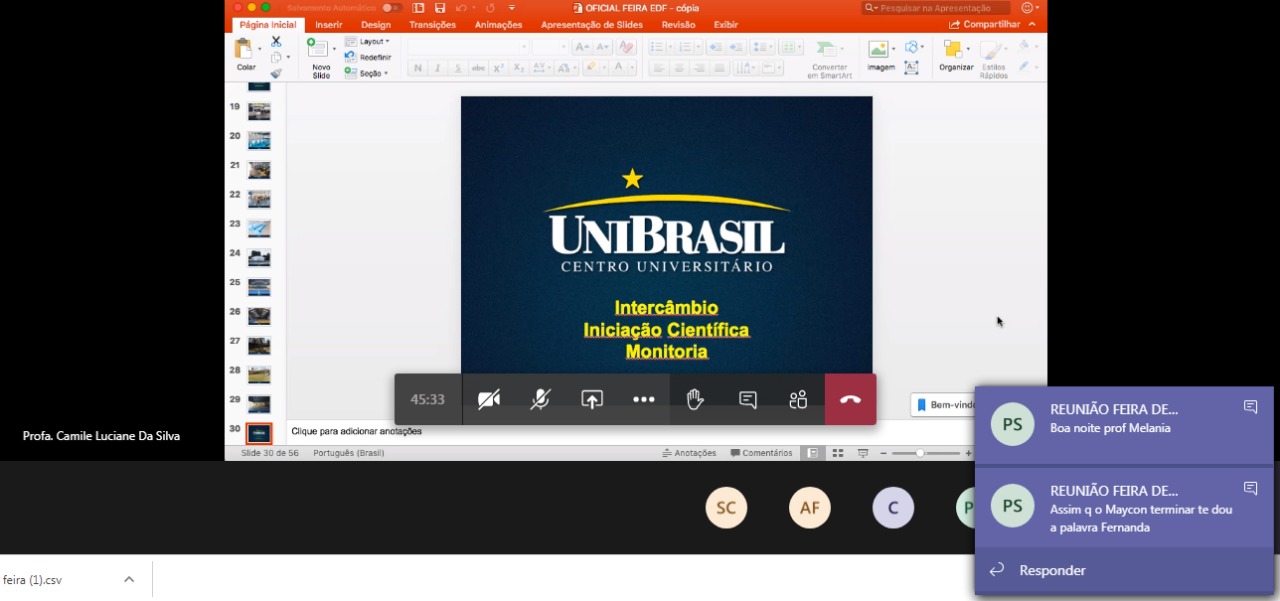Viewport: 1280px width, 601px height.
Task: Switch to the Inserir tab
Action: pyautogui.click(x=329, y=25)
